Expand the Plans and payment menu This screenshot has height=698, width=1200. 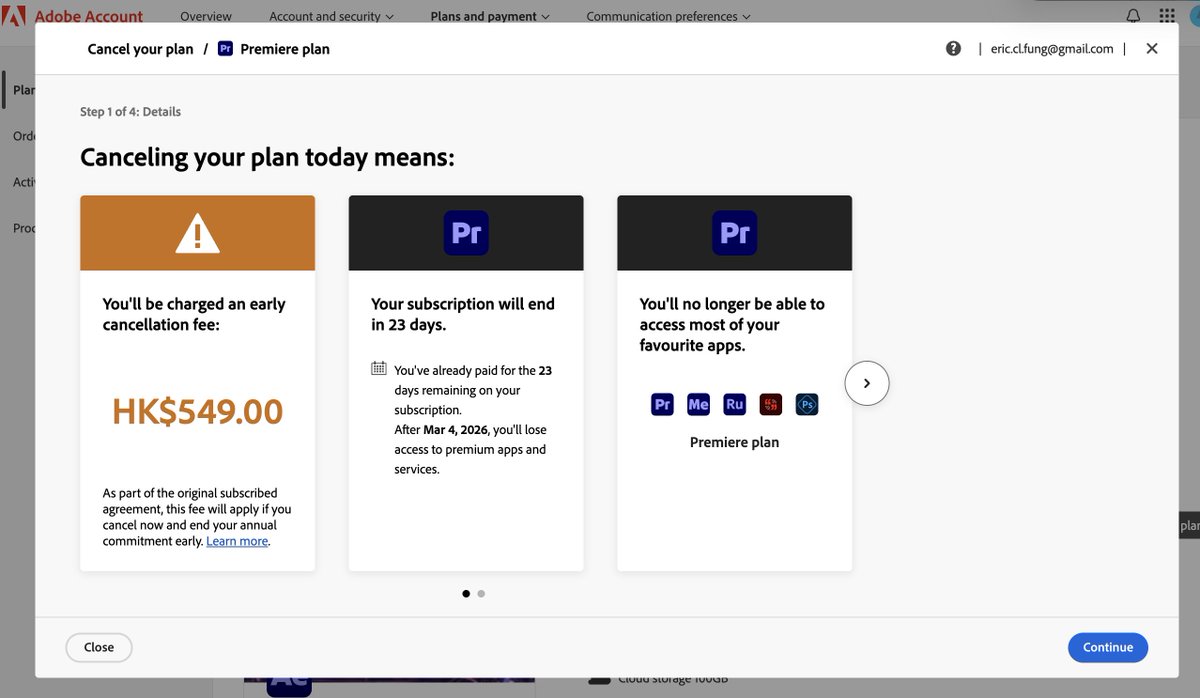point(490,16)
